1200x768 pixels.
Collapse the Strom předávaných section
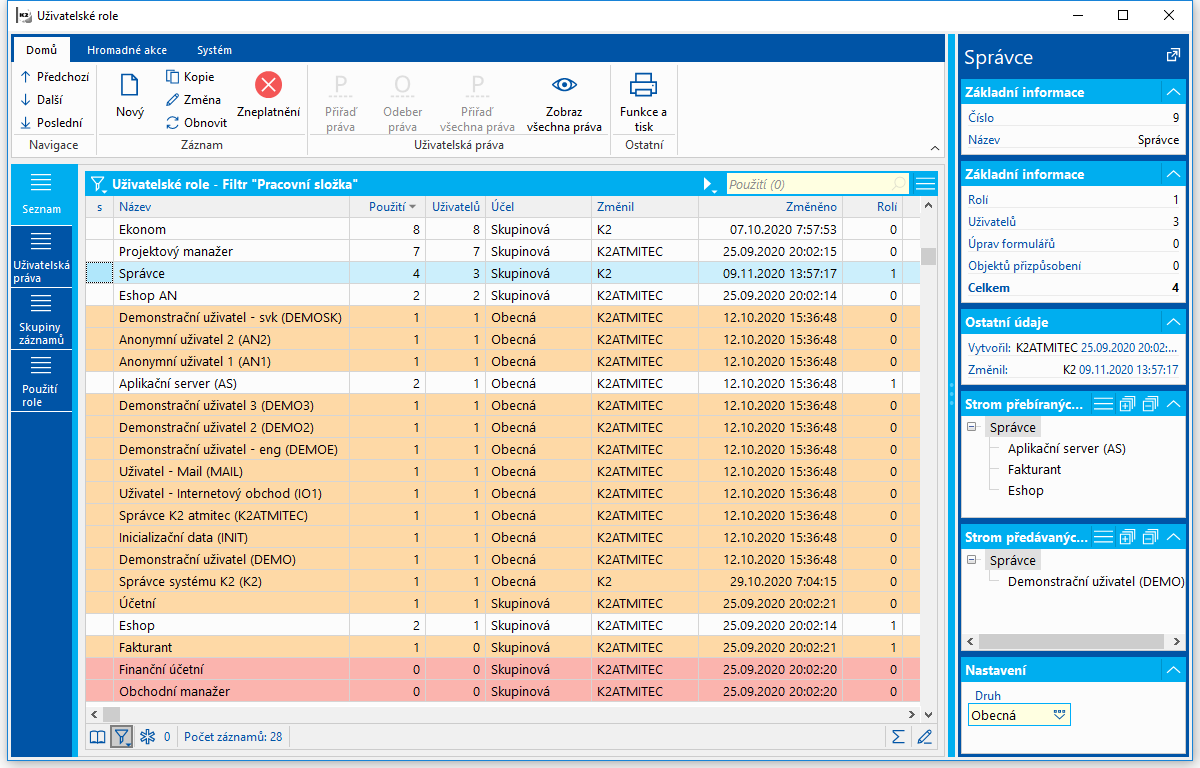1173,537
